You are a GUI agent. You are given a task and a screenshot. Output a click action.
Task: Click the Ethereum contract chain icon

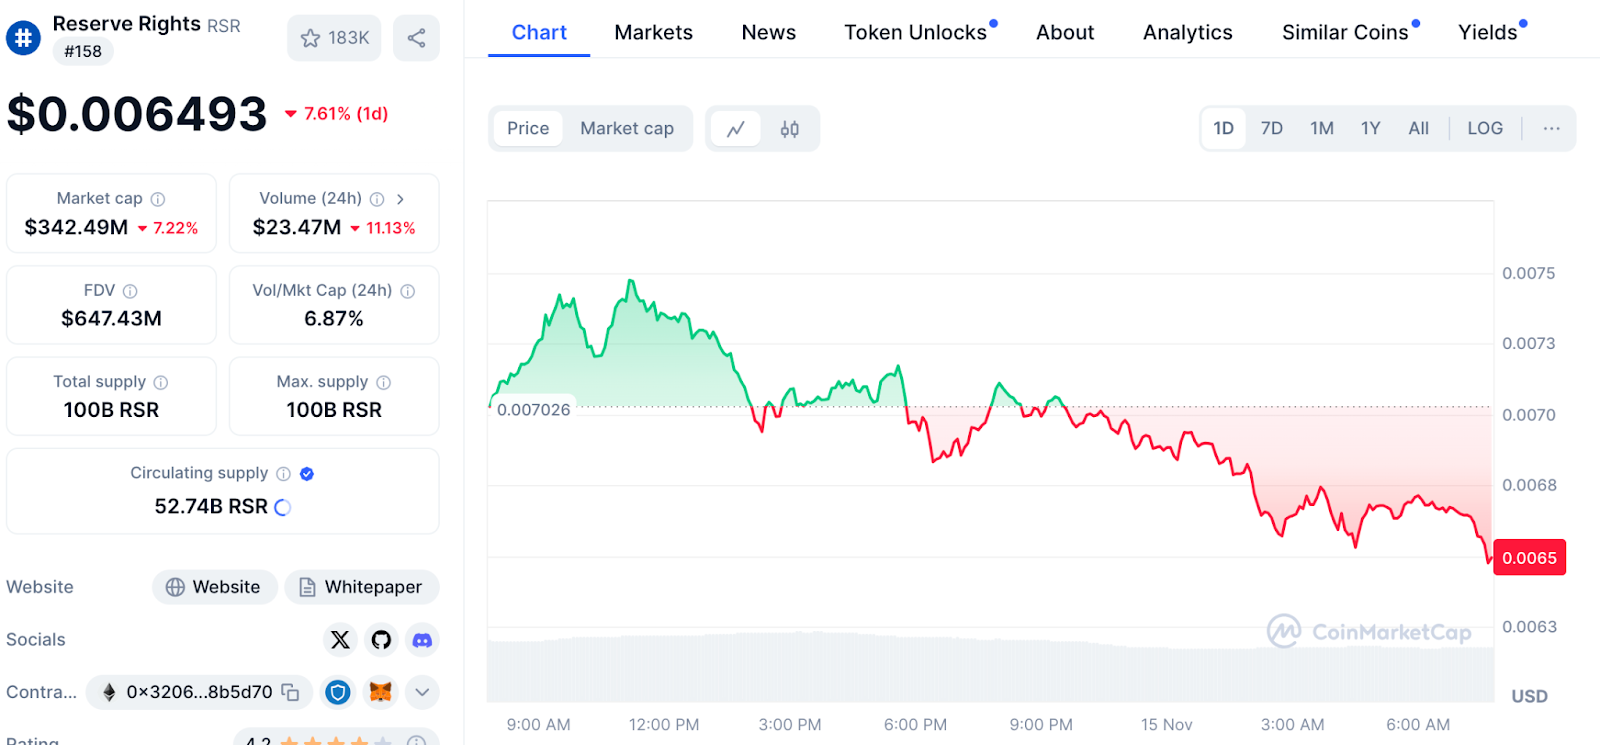pos(109,692)
